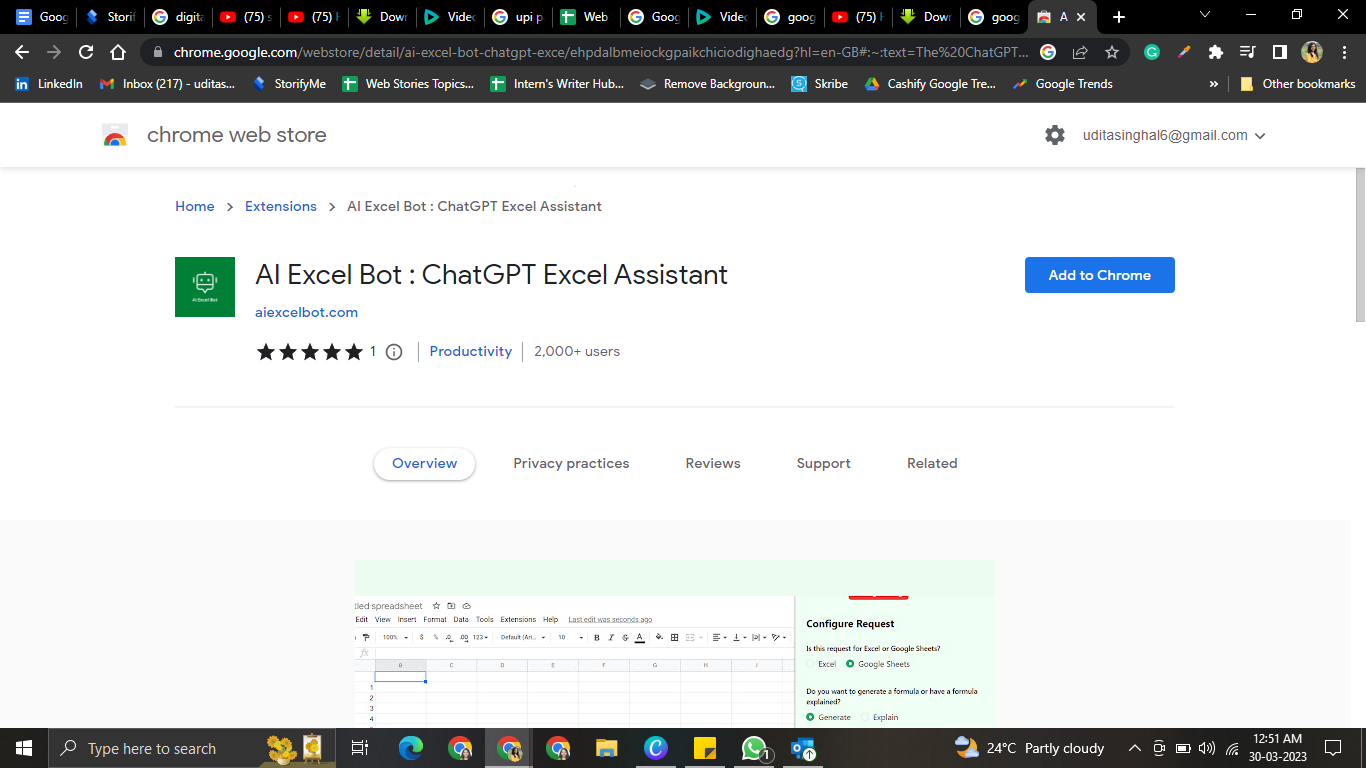Click the Add to Chrome button
The height and width of the screenshot is (768, 1366).
click(1099, 275)
